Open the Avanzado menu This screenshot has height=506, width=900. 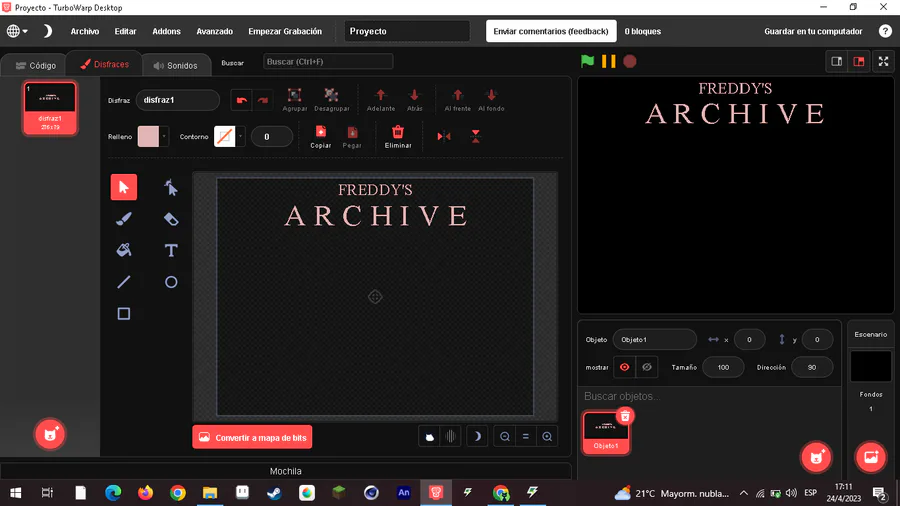(x=215, y=31)
